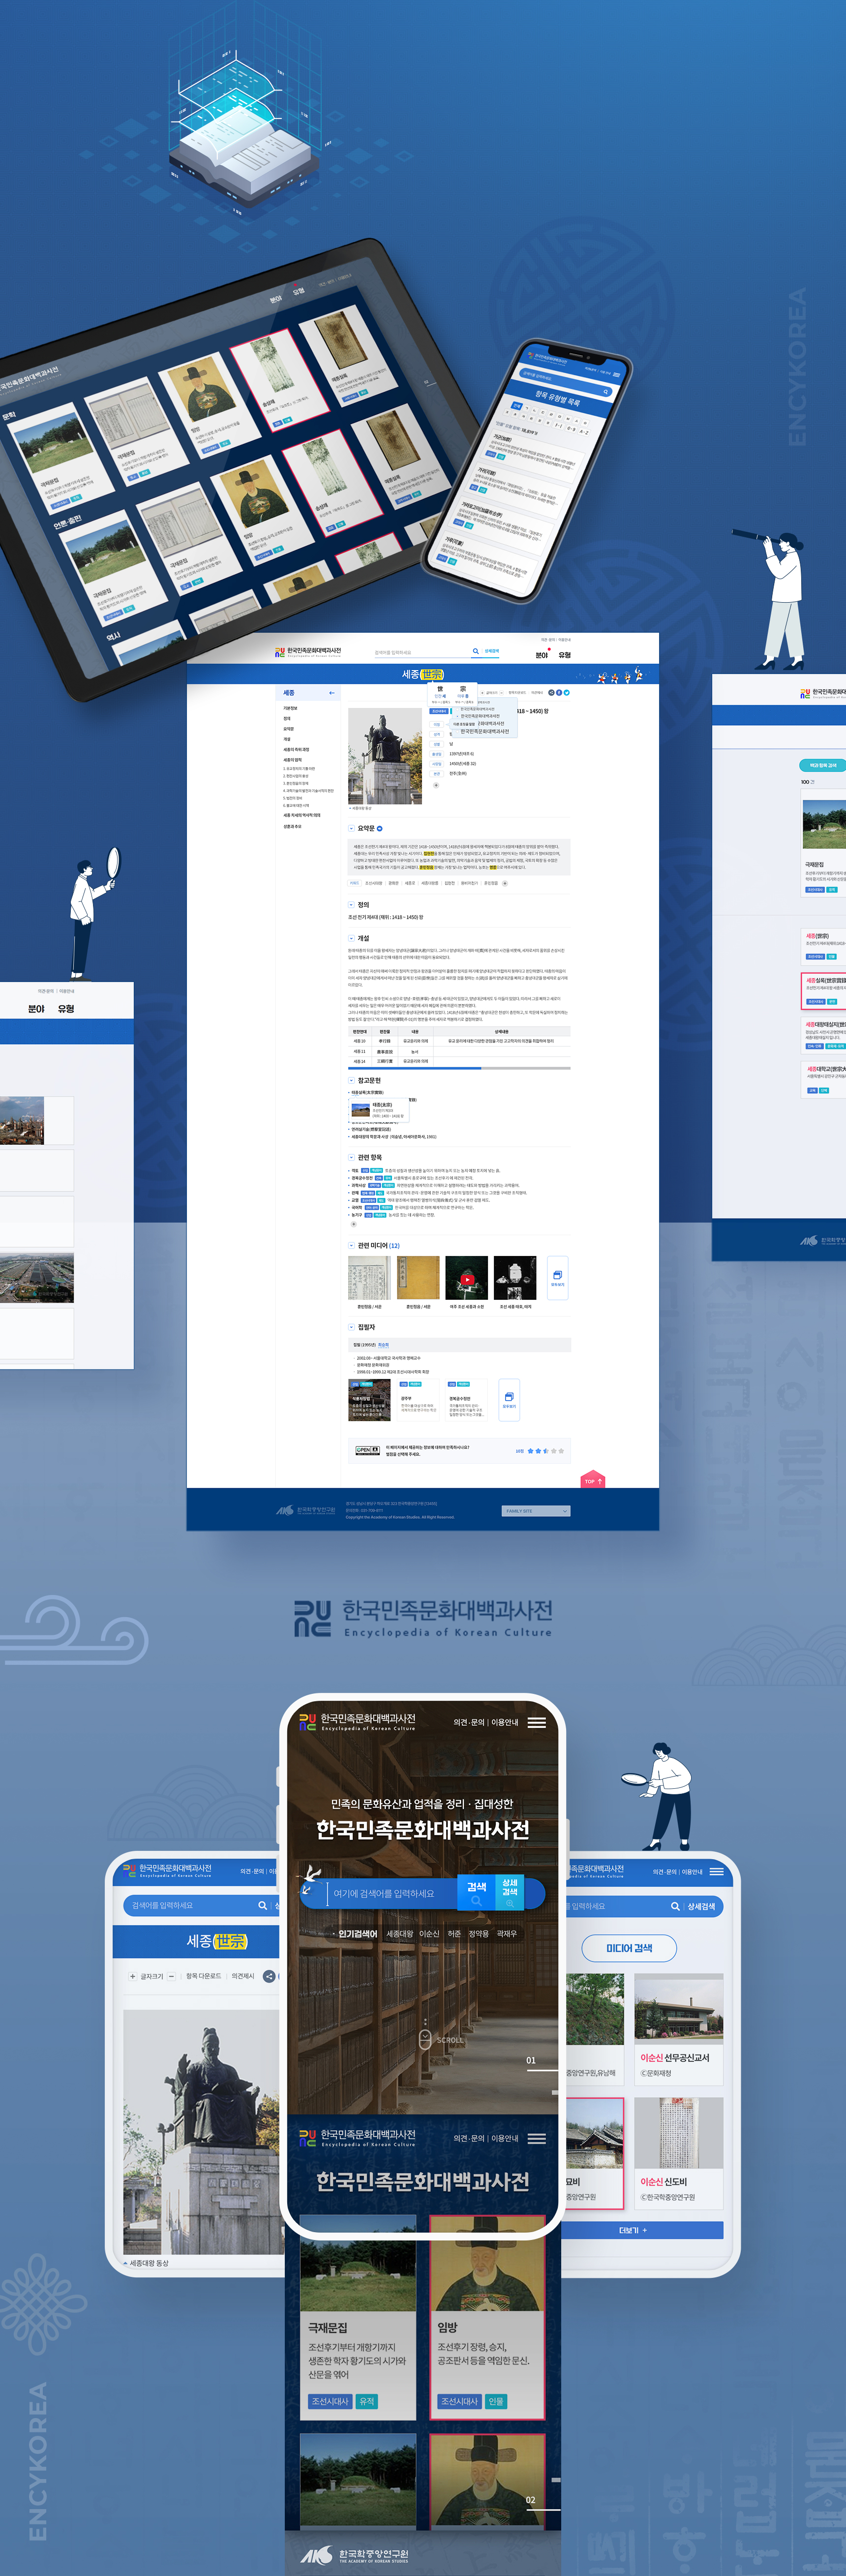Select popular search 세종대왕 on center phone
Viewport: 846px width, 2576px height.
tap(399, 1934)
